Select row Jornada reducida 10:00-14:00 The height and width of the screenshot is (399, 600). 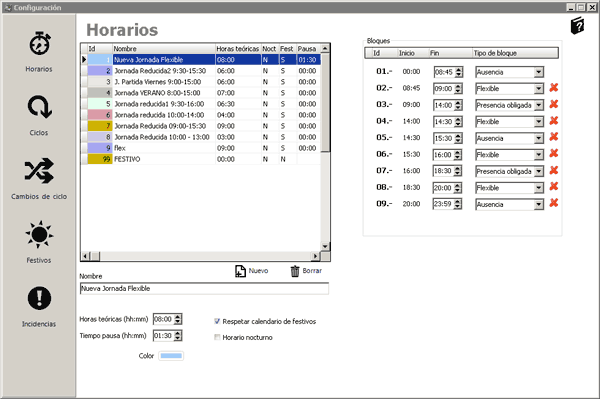[201, 115]
